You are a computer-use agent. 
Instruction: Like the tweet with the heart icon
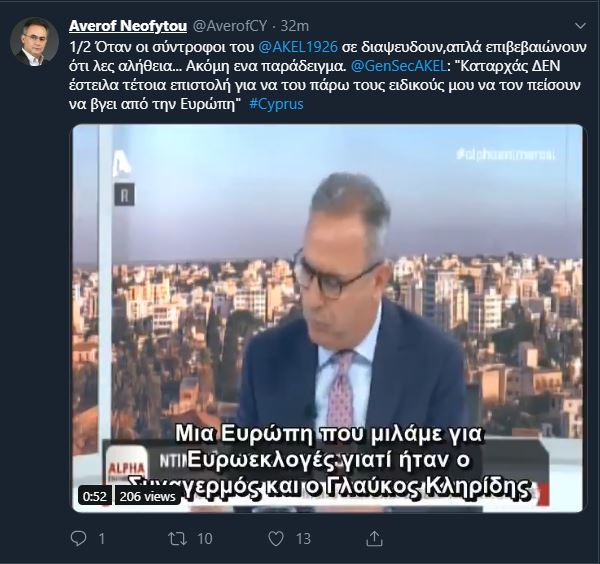coord(276,539)
